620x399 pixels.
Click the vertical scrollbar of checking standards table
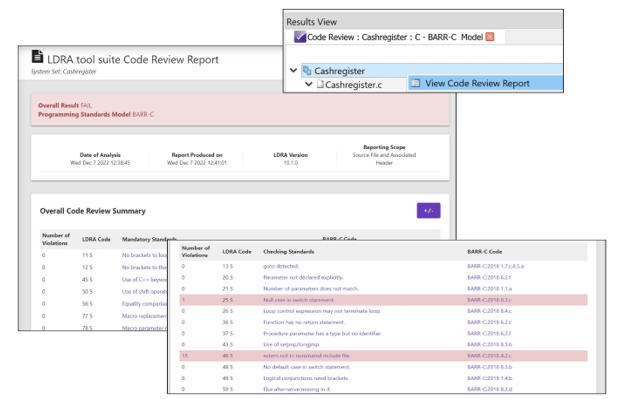[601, 317]
